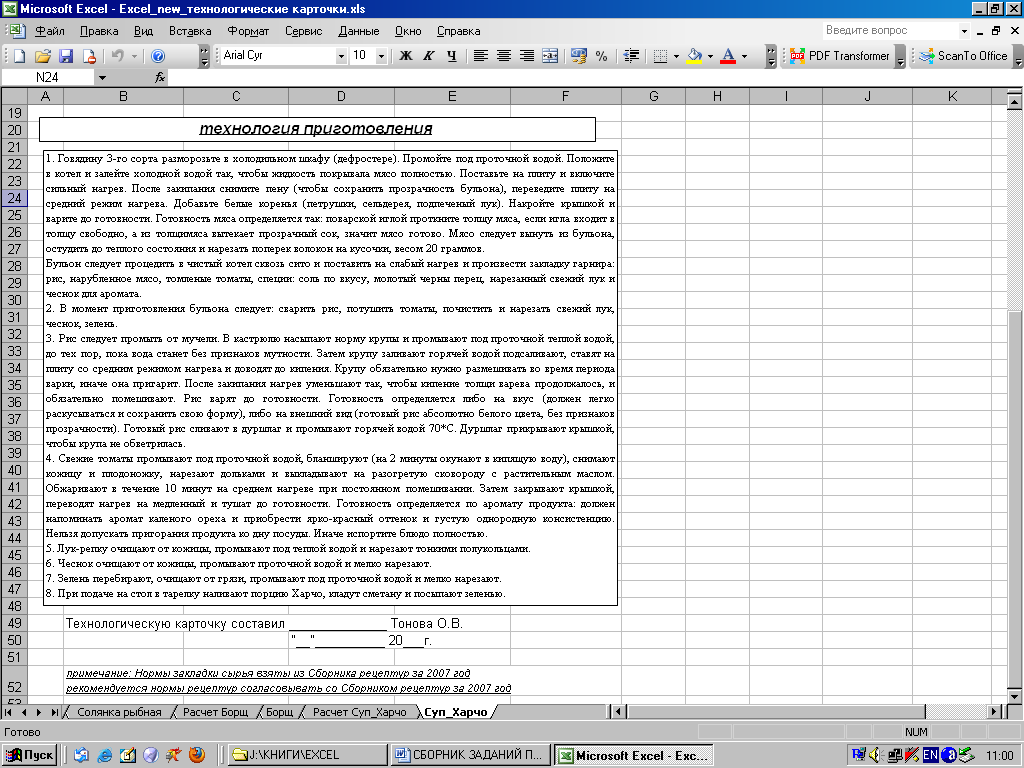Expand the Formatting toolbar options chevron
1024x768 pixels.
tap(771, 56)
